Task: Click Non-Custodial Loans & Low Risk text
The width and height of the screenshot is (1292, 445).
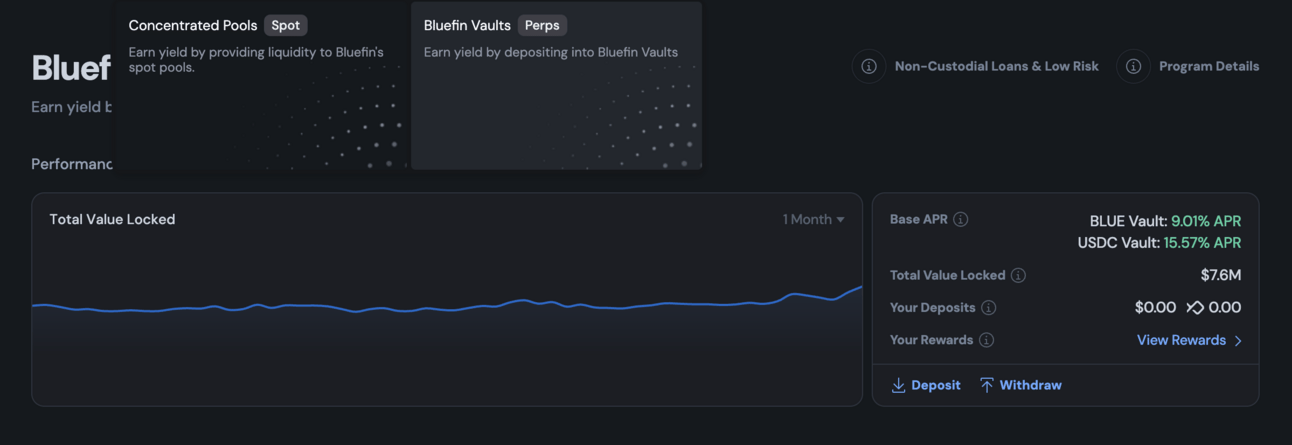Action: pos(996,66)
